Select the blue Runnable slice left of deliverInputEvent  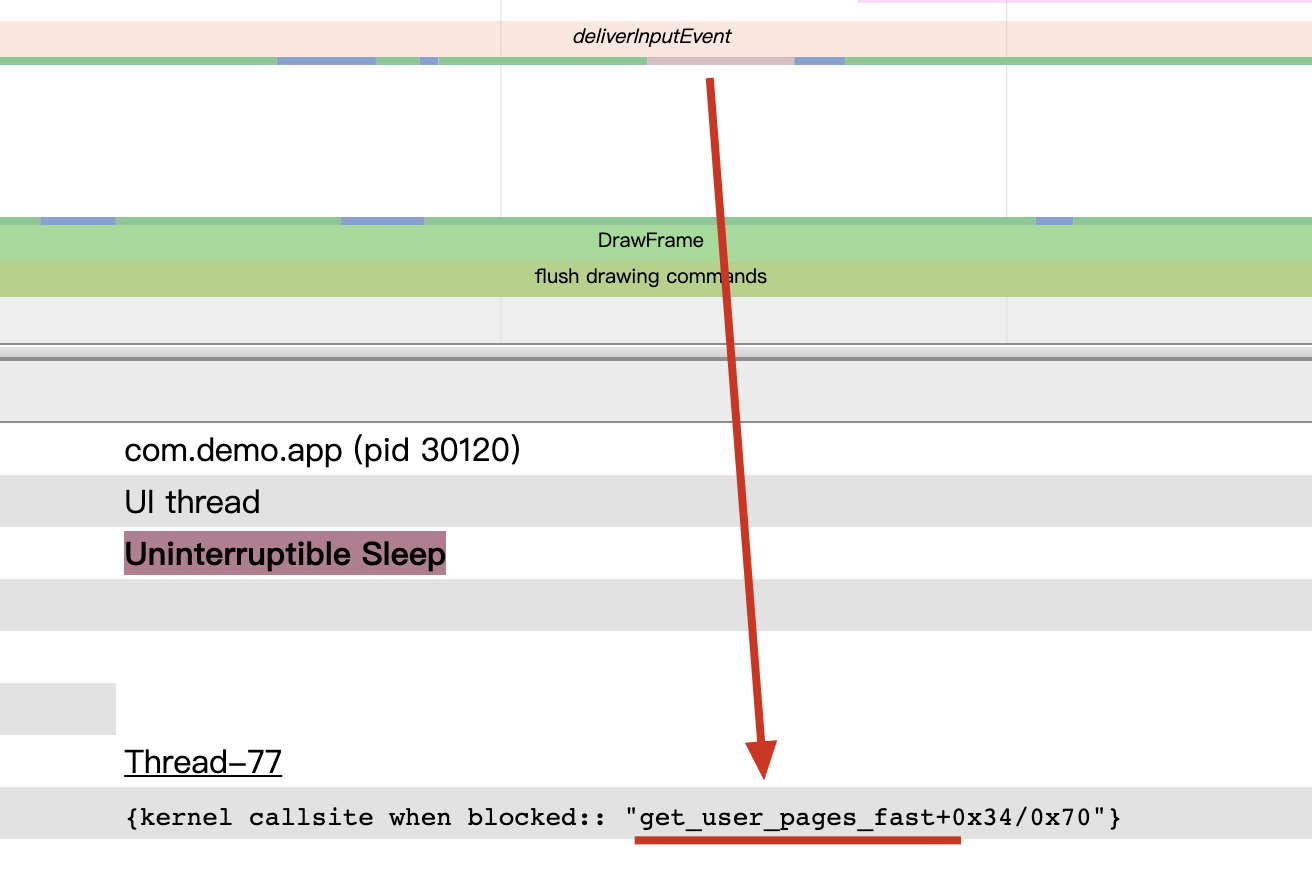(325, 62)
